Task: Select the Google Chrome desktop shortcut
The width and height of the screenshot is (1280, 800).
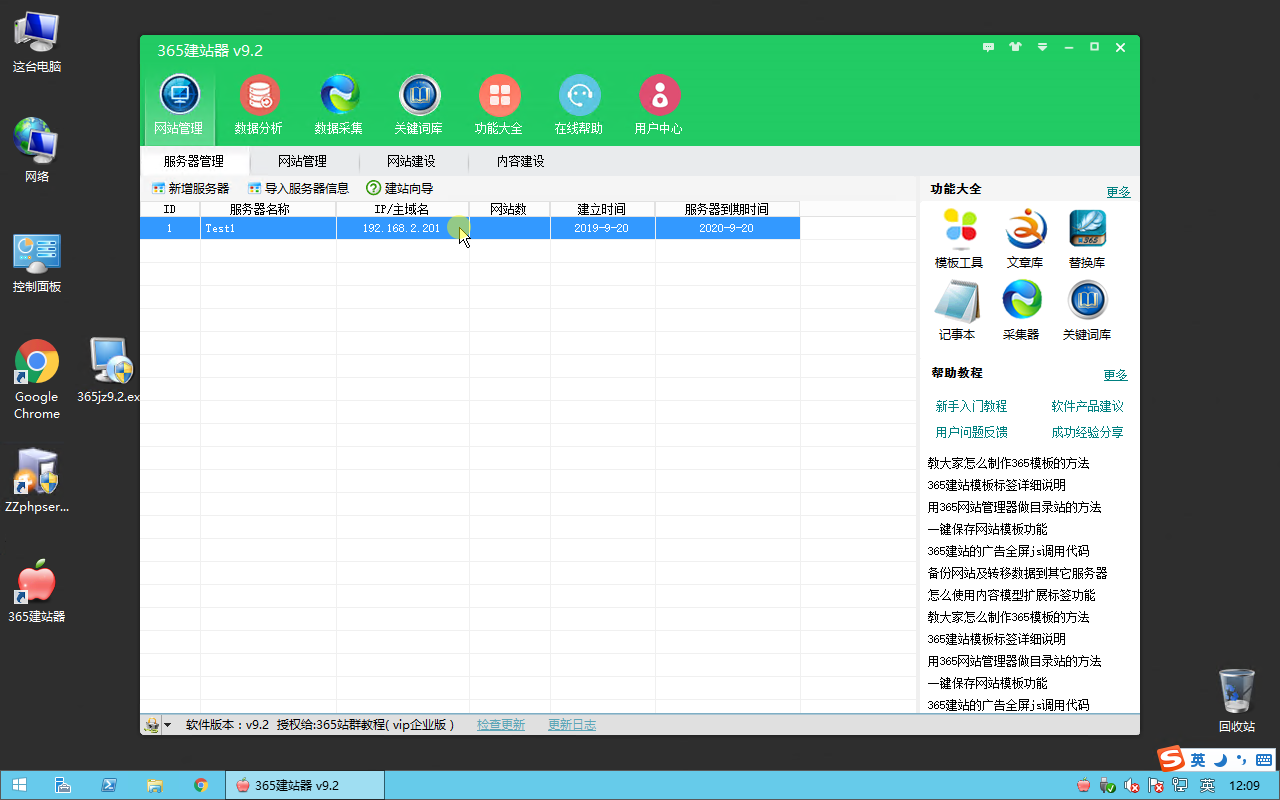Action: (37, 380)
